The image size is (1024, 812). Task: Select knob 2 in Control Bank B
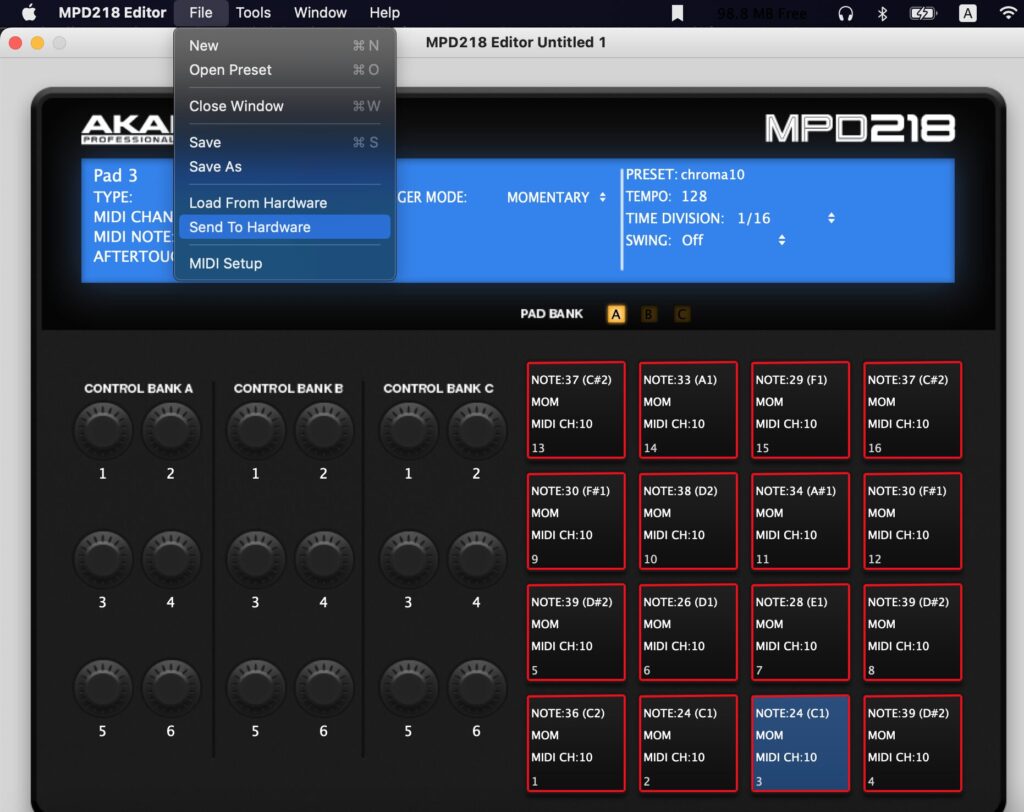323,430
